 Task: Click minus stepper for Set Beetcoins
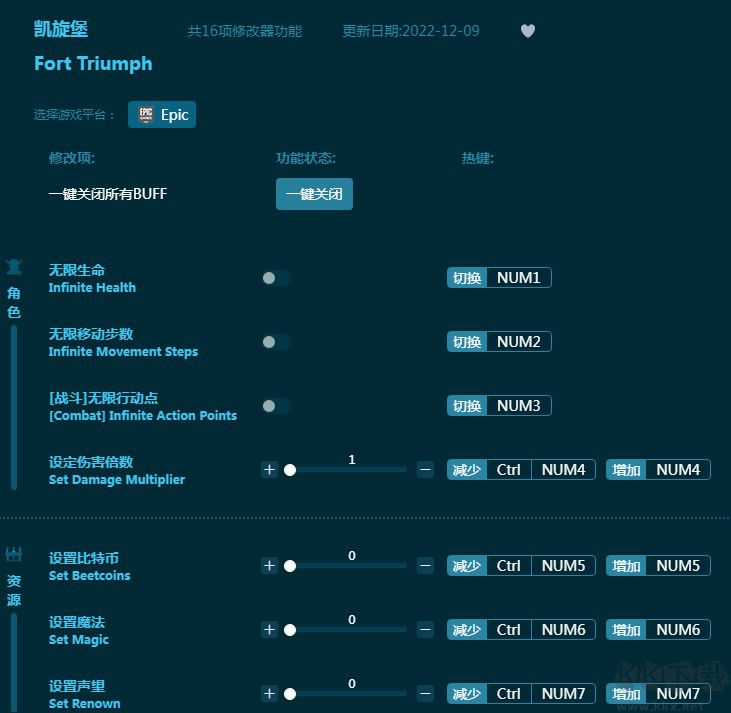(425, 566)
